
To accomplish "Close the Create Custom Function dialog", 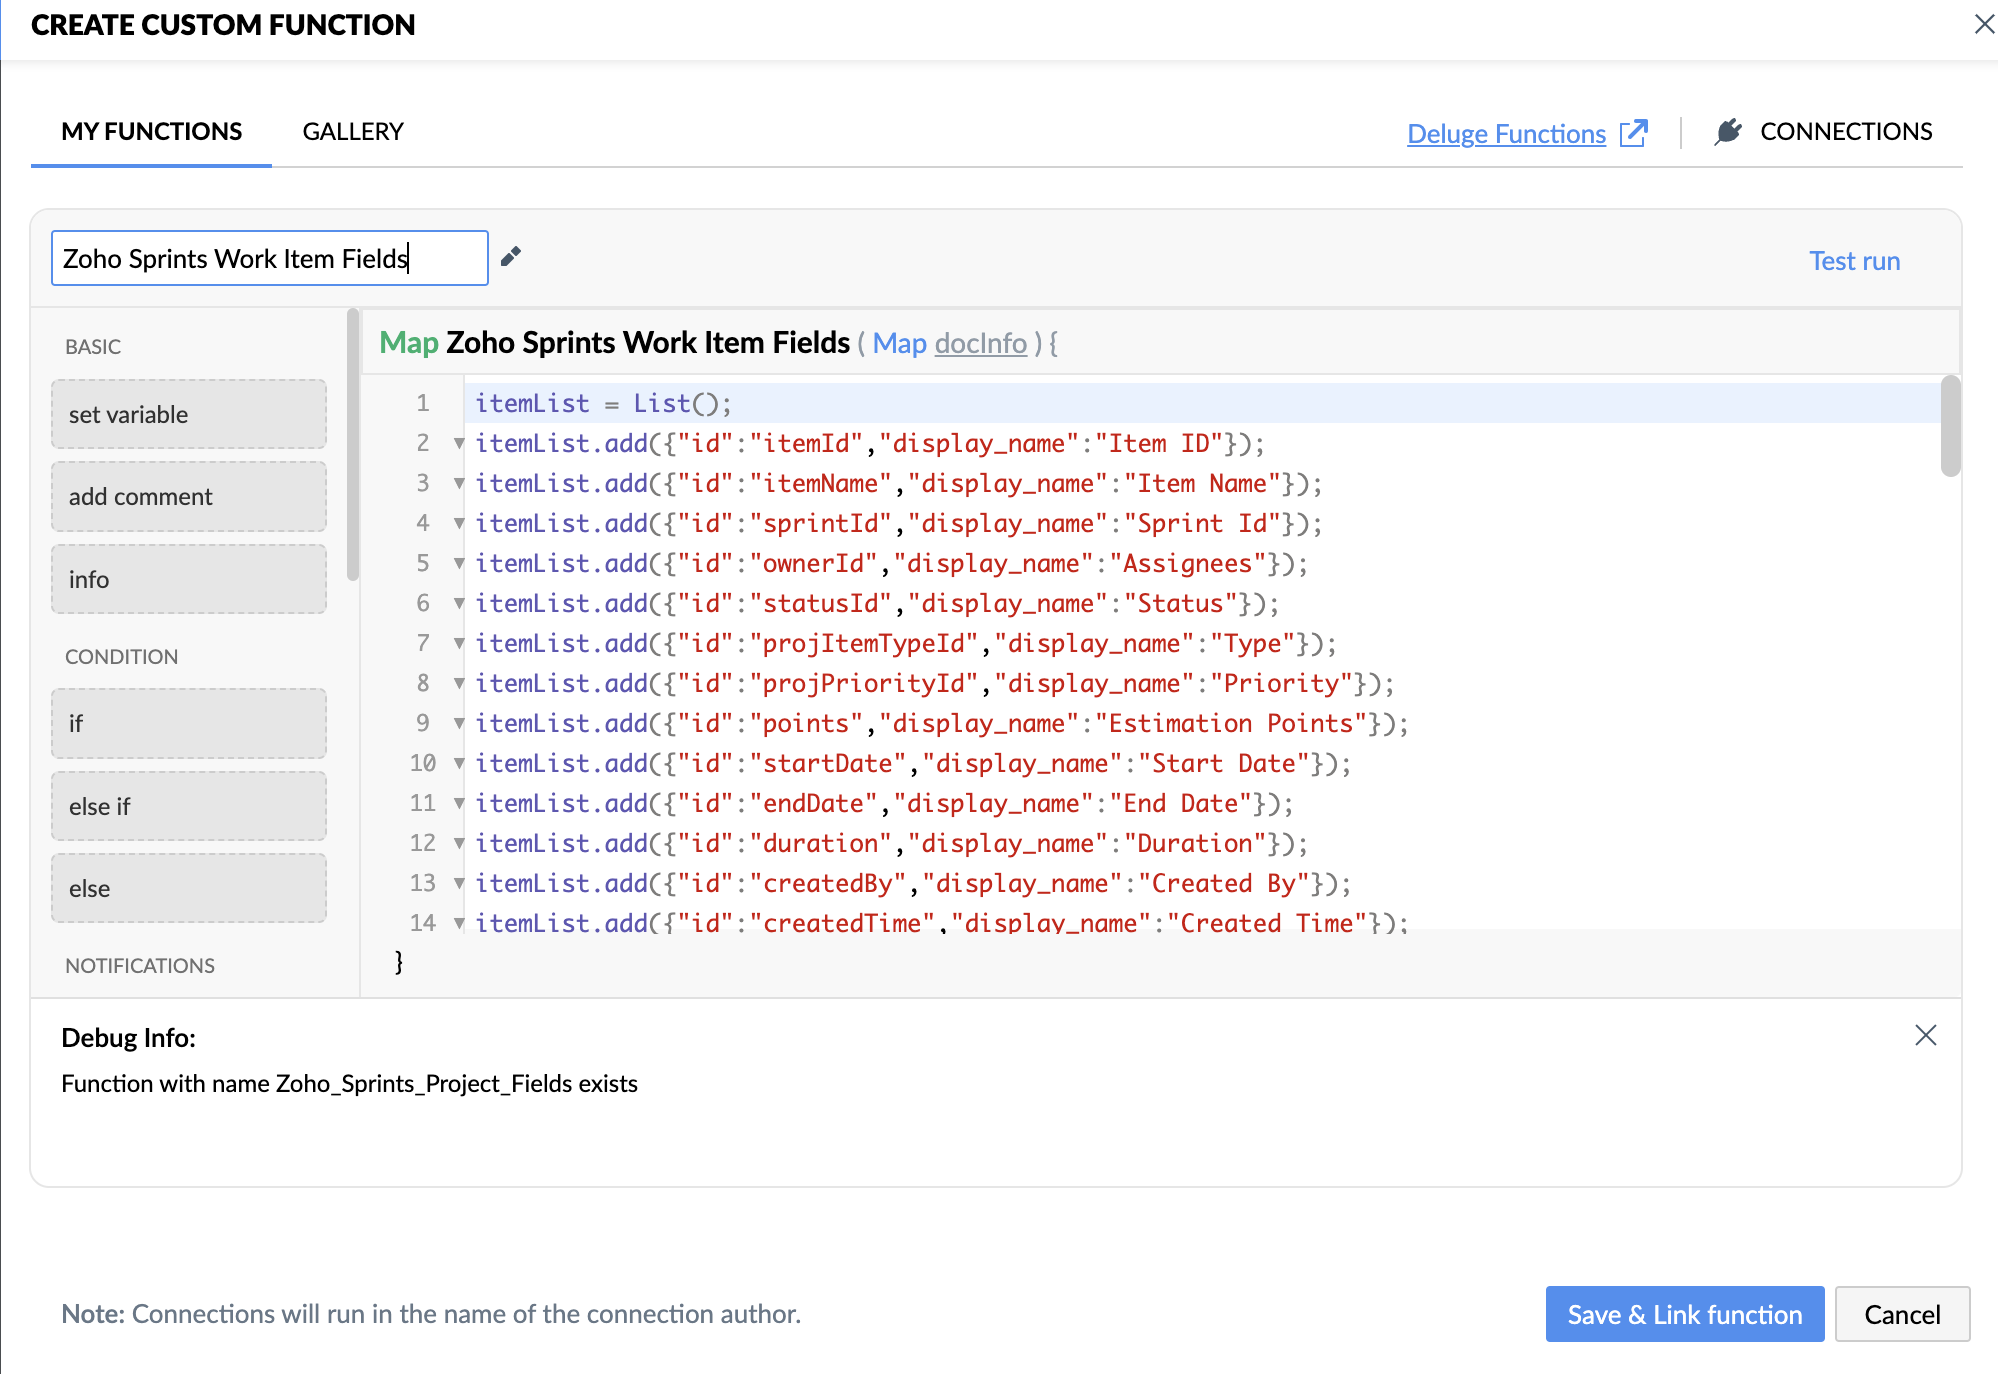I will tap(1983, 23).
